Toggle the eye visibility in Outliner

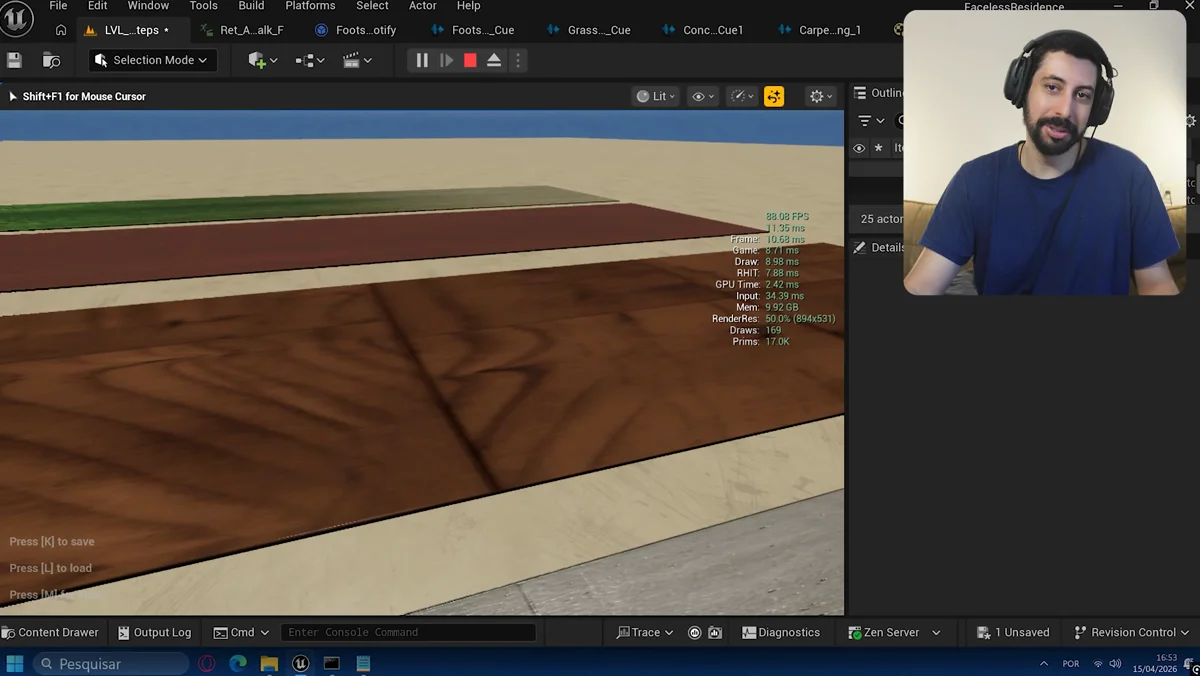click(859, 148)
